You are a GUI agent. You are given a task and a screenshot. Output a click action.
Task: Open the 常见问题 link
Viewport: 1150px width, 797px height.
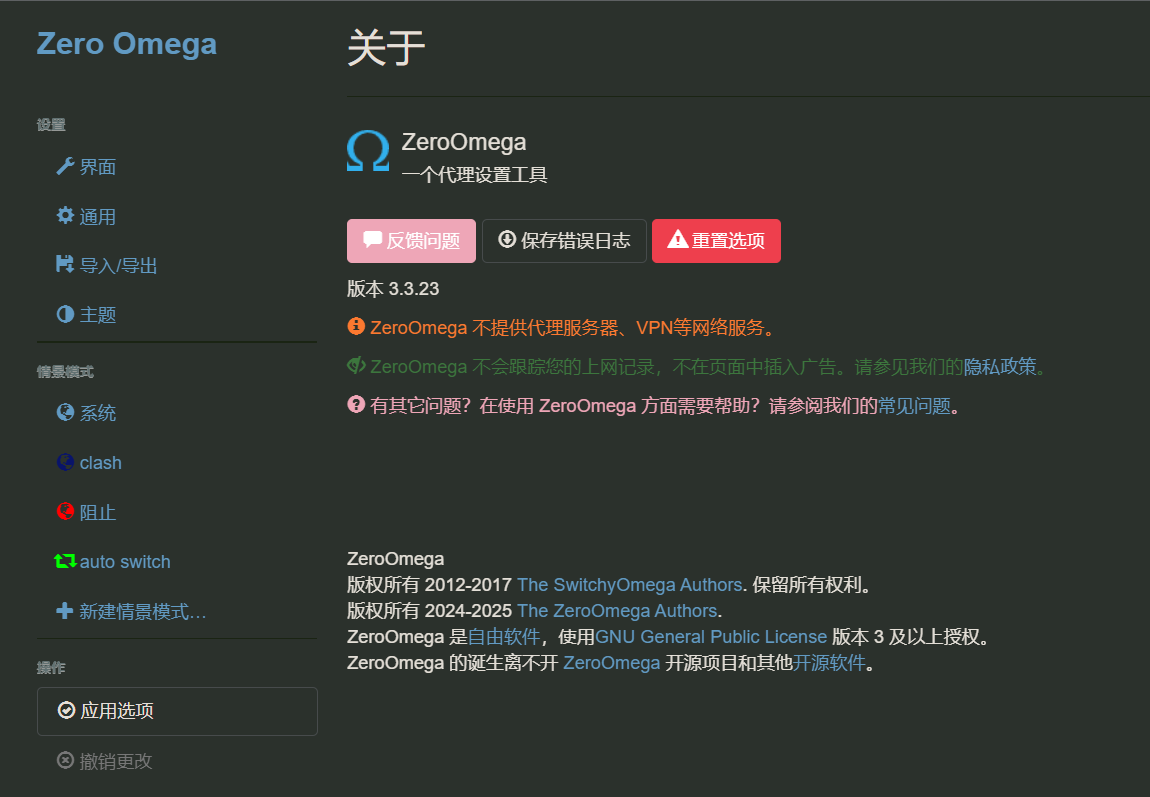point(914,405)
